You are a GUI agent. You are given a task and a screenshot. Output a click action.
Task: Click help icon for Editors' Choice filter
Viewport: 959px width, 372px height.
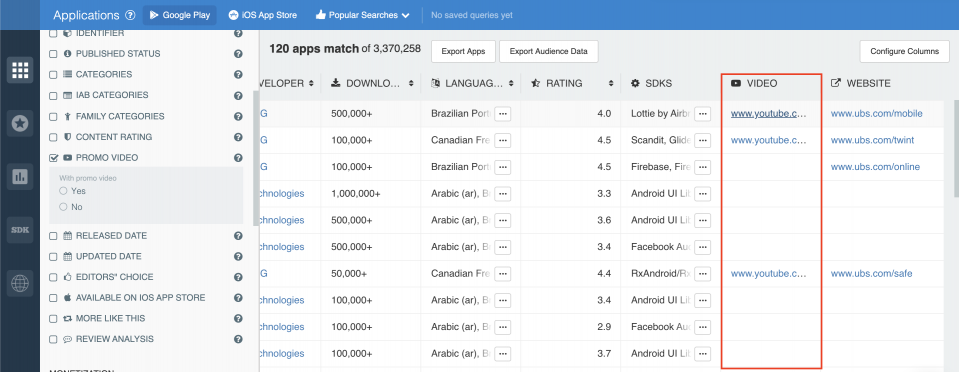click(x=239, y=277)
